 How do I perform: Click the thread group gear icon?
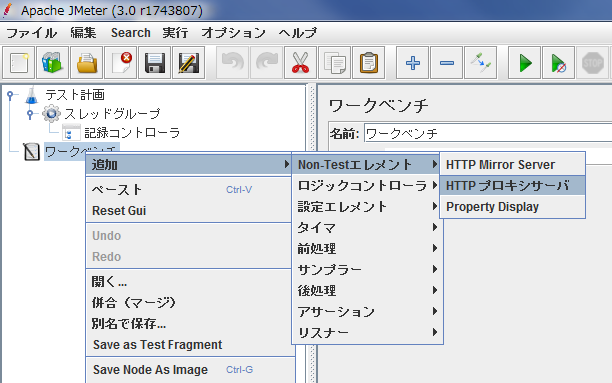[51, 114]
